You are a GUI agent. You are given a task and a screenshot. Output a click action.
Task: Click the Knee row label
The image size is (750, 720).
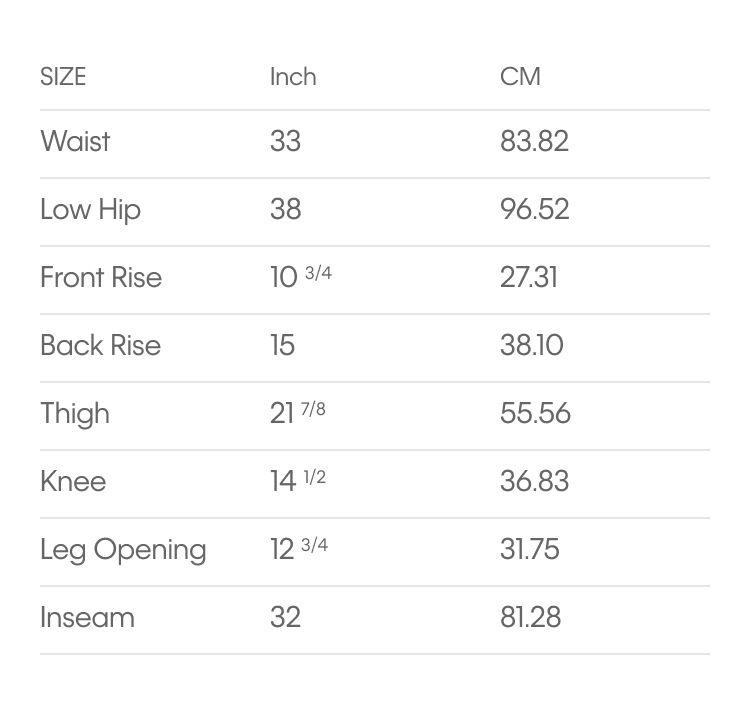(73, 481)
